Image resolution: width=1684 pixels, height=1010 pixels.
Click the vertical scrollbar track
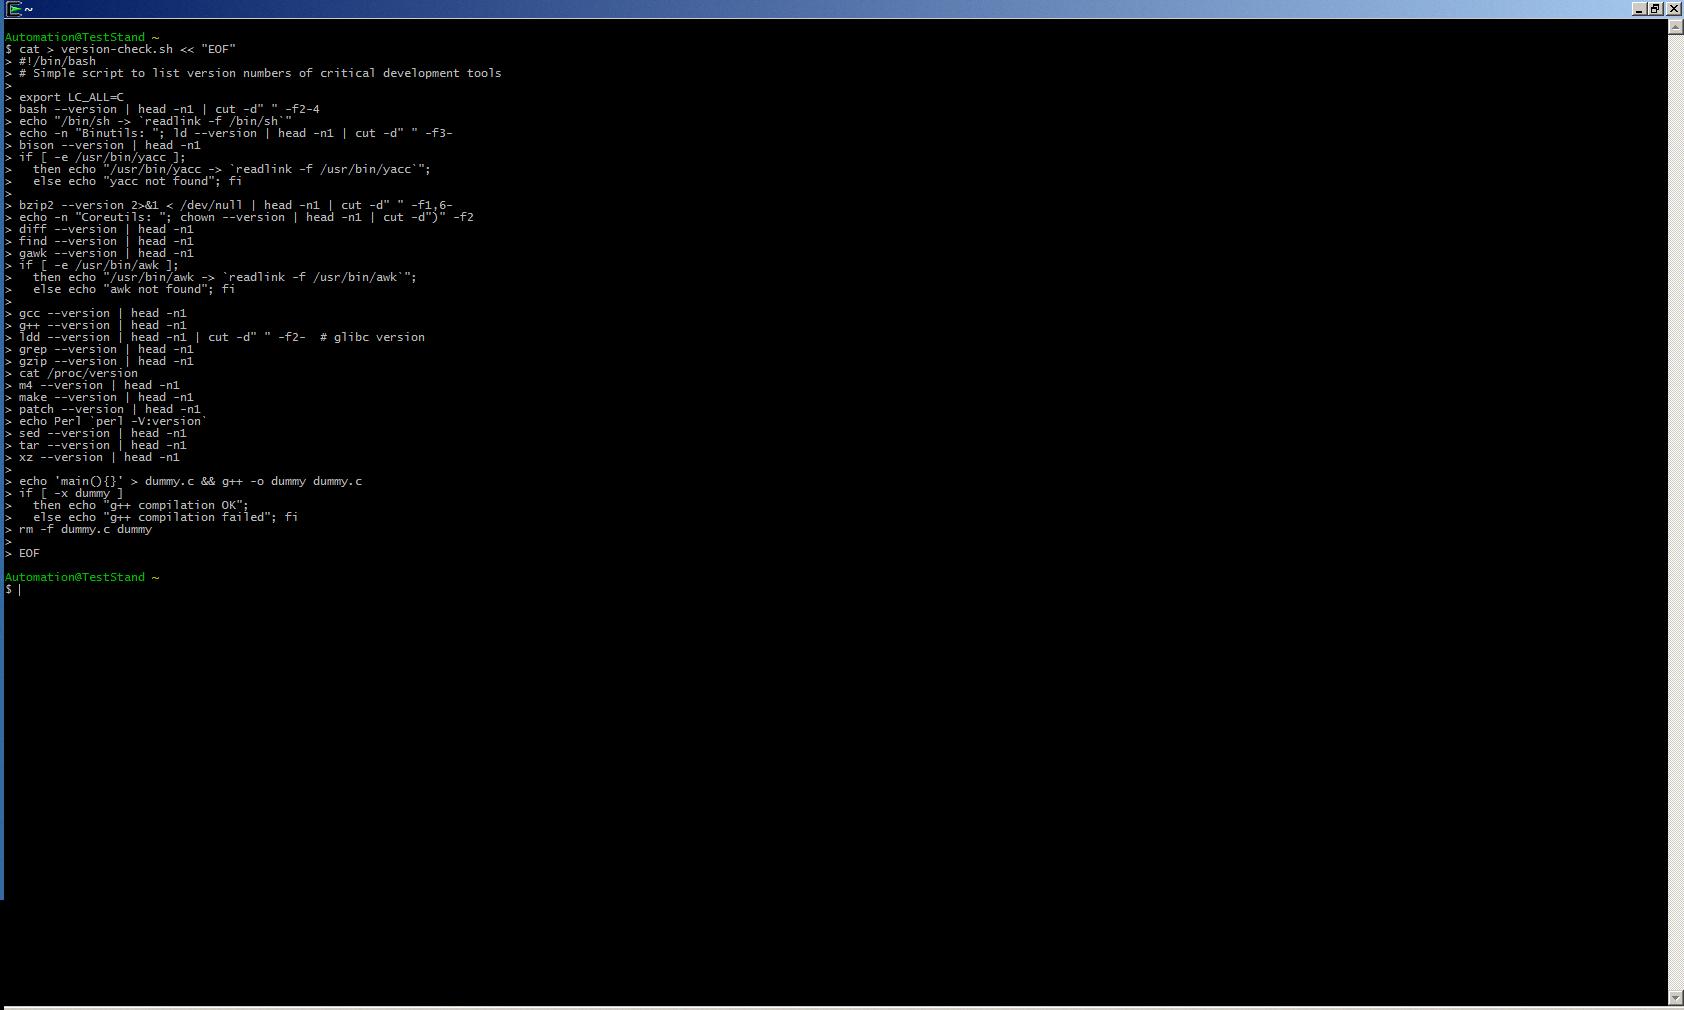coord(1675,500)
